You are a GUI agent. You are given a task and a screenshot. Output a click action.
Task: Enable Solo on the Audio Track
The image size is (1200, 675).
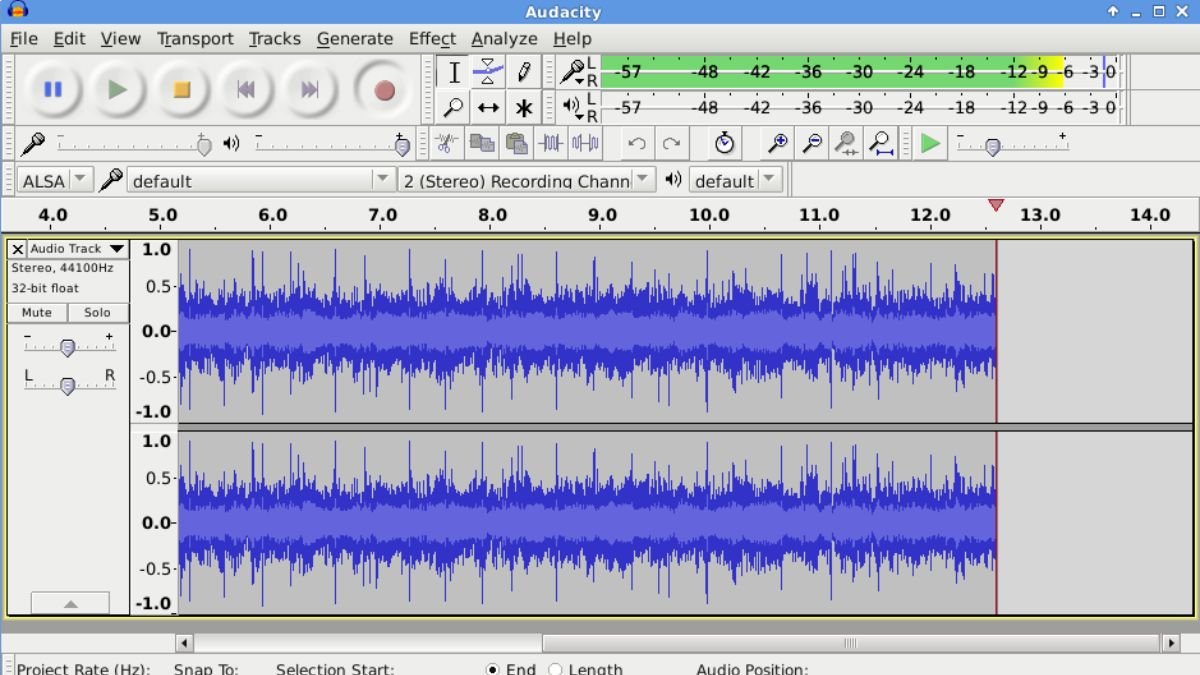[x=97, y=312]
